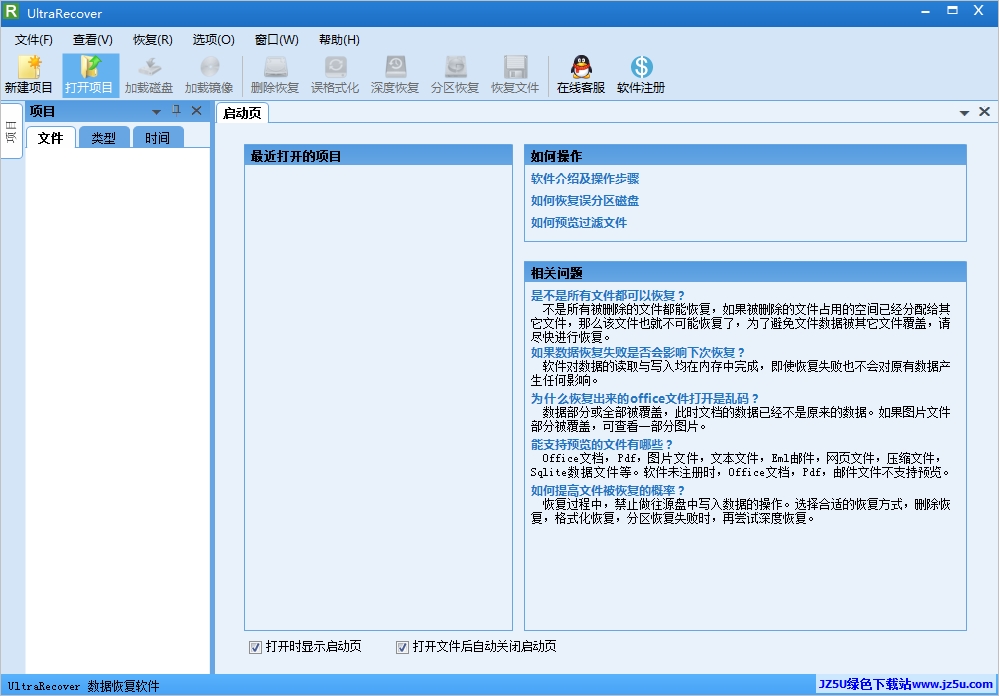Image resolution: width=999 pixels, height=696 pixels.
Task: Click the 新建项目 toolbar icon
Action: pyautogui.click(x=29, y=75)
